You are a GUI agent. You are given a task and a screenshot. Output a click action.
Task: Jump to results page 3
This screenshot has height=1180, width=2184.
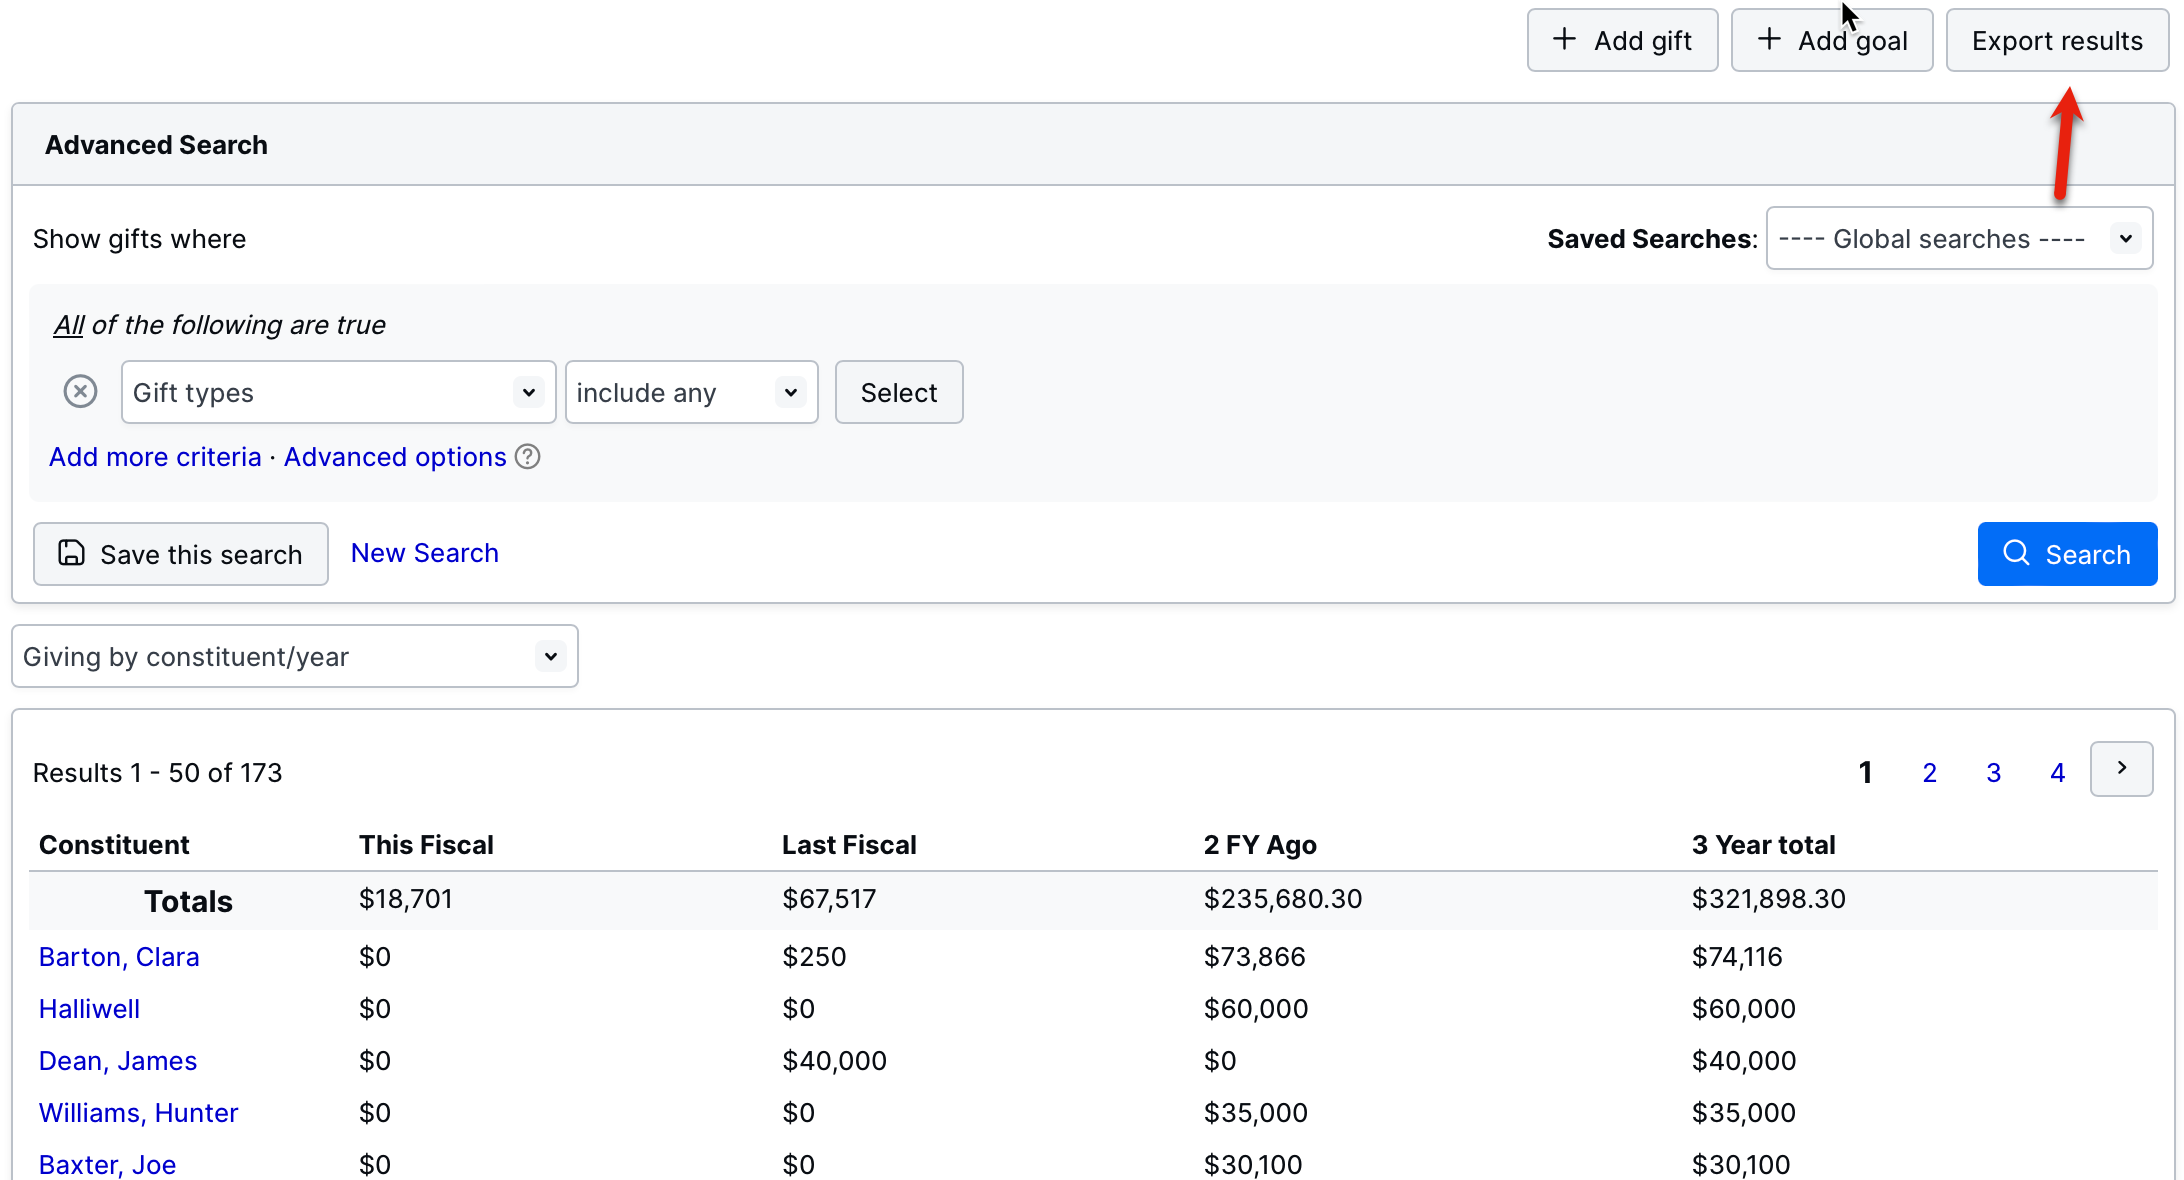(x=1993, y=773)
